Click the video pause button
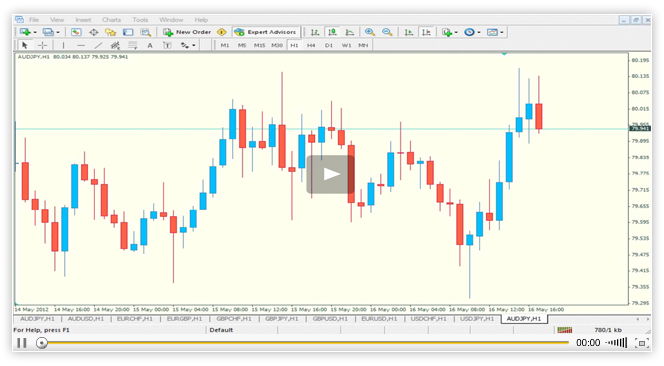 pos(22,343)
